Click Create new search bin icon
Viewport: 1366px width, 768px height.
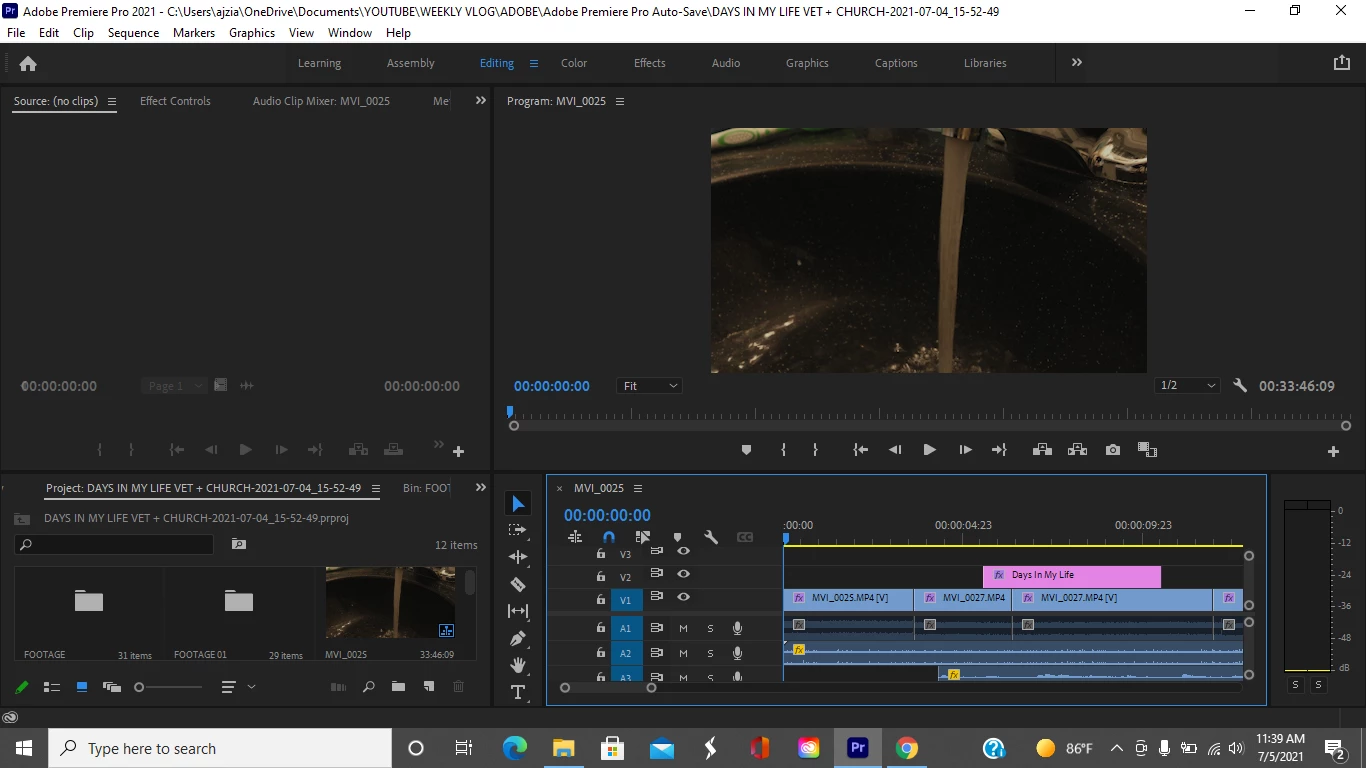pyautogui.click(x=238, y=544)
